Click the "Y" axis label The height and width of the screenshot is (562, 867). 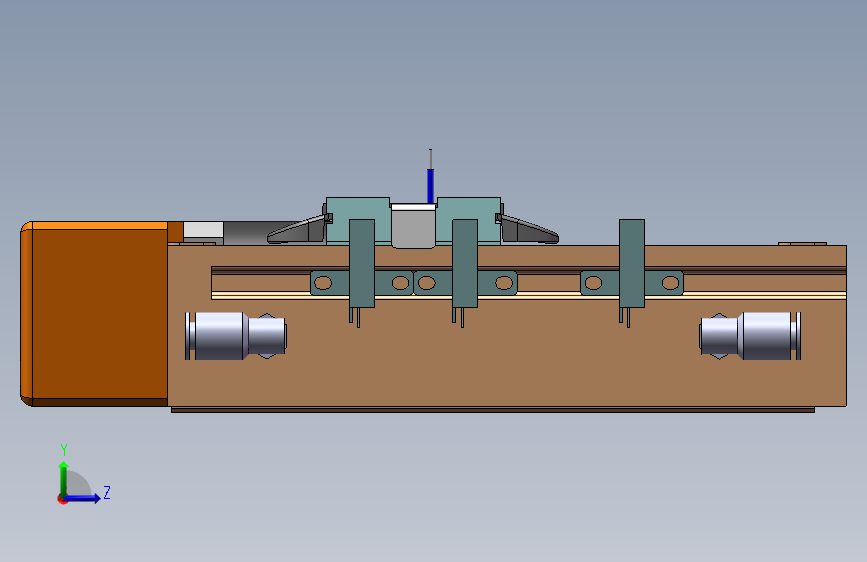(x=64, y=450)
